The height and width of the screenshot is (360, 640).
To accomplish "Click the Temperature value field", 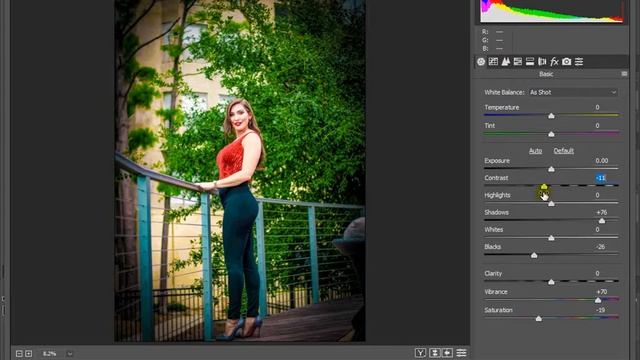I will (597, 107).
